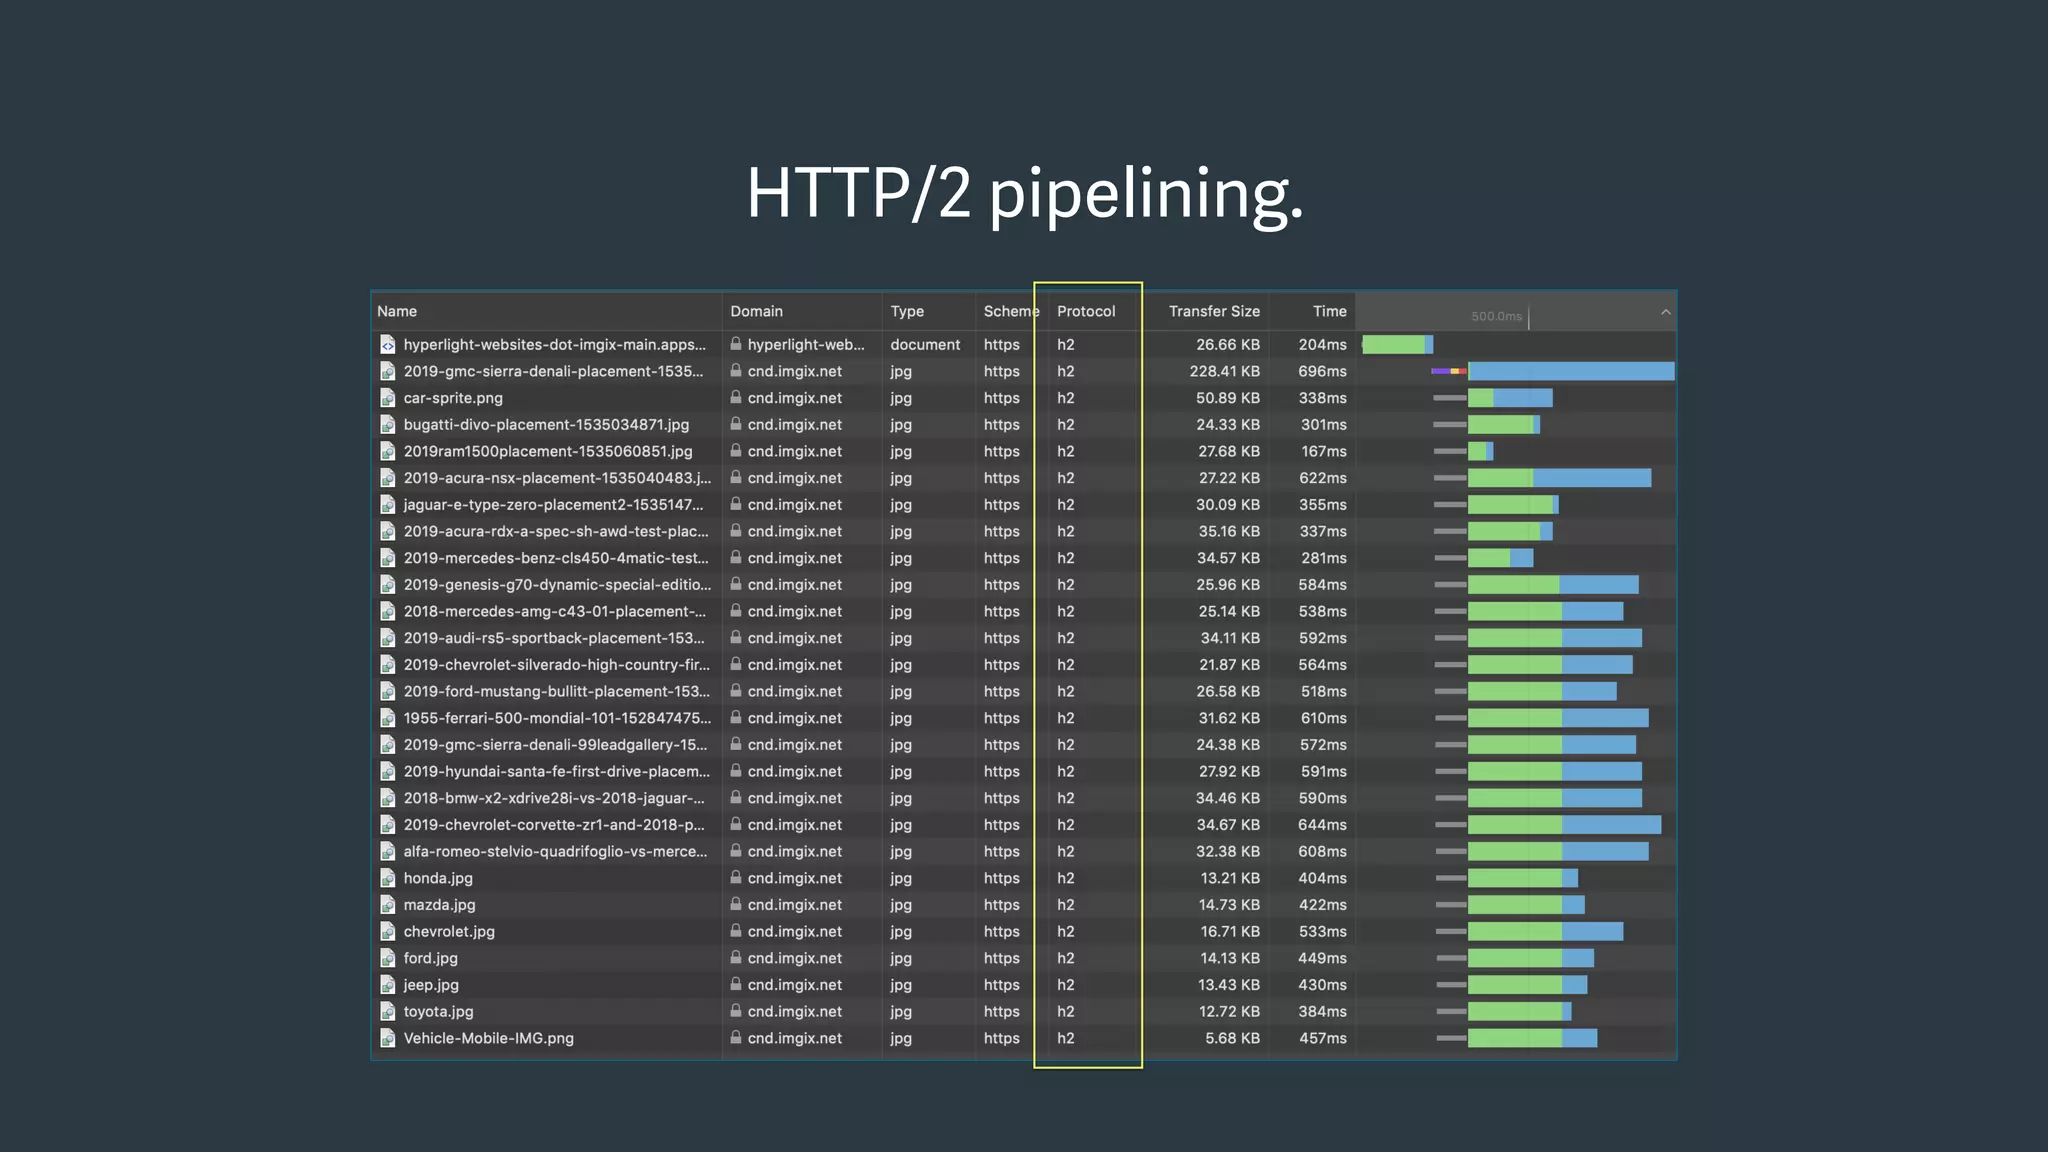Sort by the Transfer Size column header
This screenshot has height=1152, width=2048.
click(x=1213, y=311)
